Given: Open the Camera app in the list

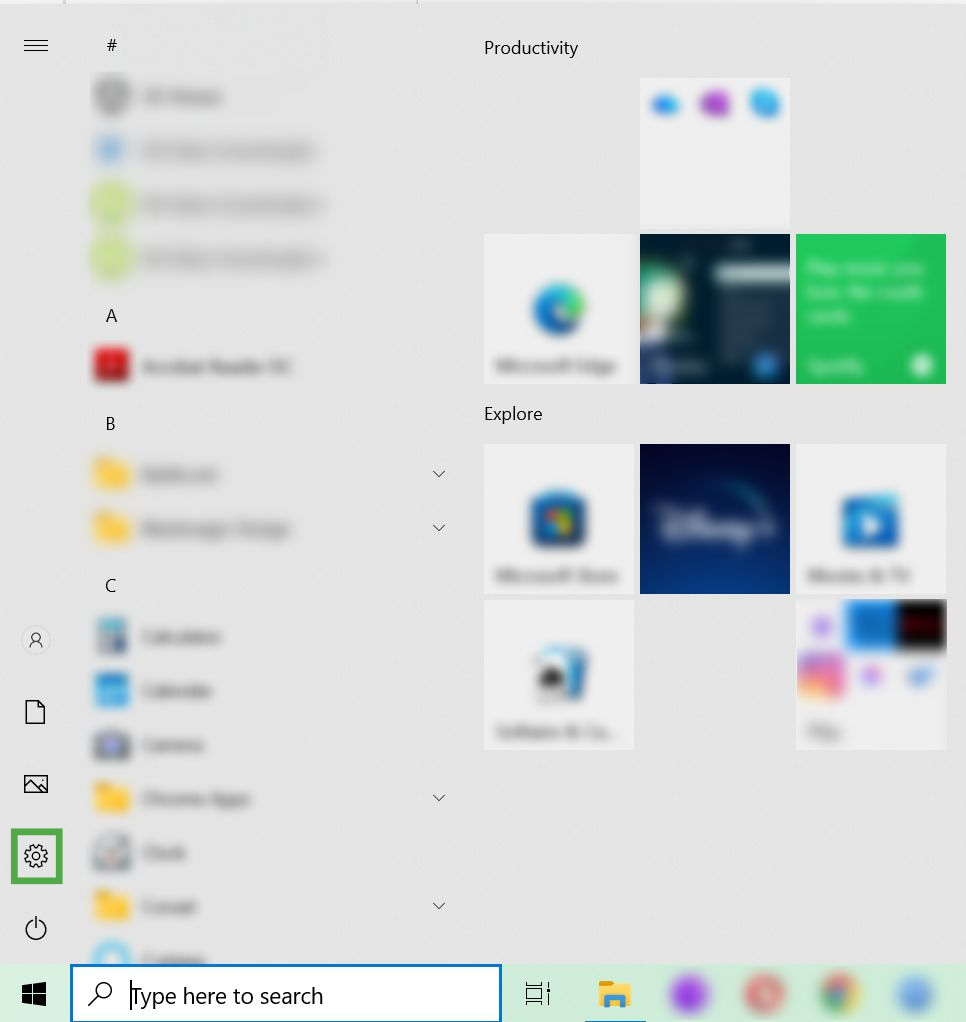Looking at the screenshot, I should [x=148, y=744].
